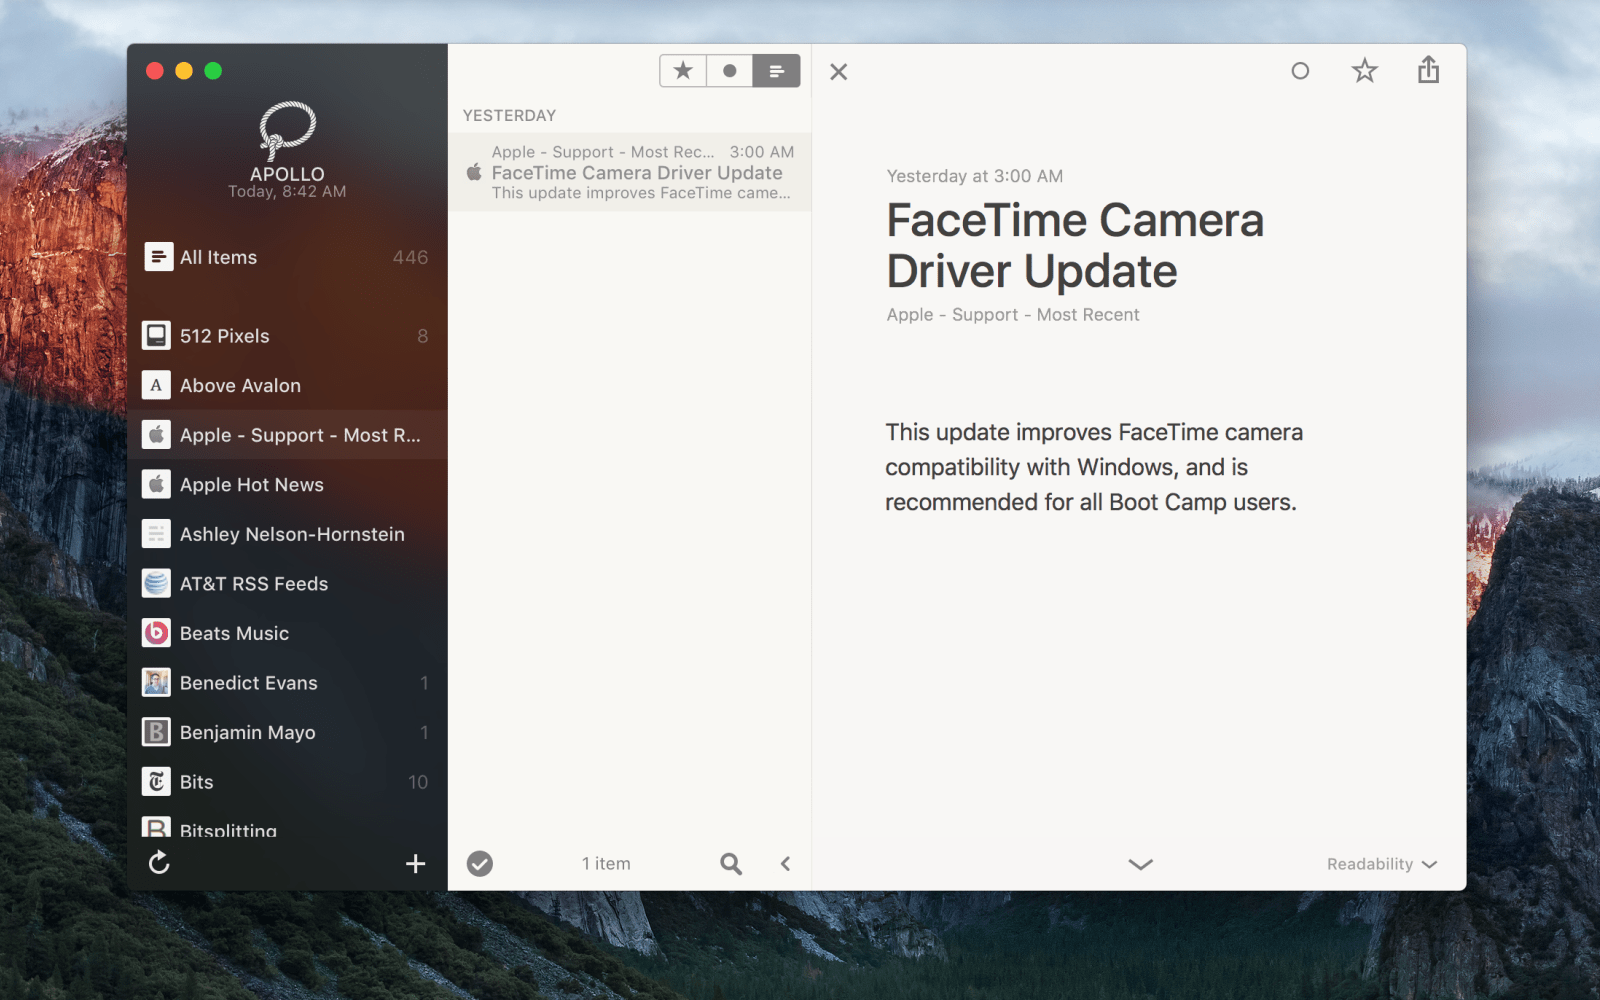The width and height of the screenshot is (1600, 1000).
Task: Toggle the unread items filter
Action: 730,71
